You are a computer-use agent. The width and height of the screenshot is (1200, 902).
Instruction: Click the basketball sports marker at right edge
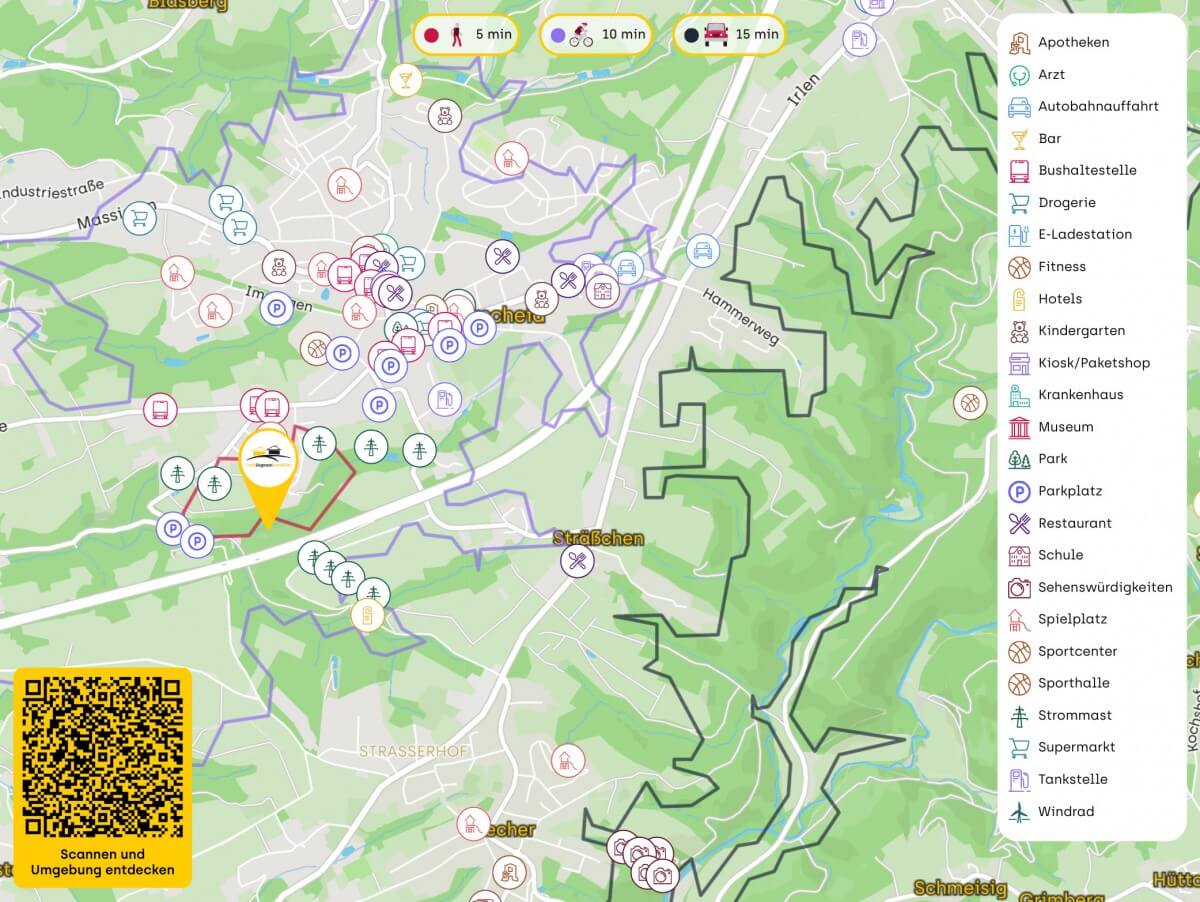pyautogui.click(x=969, y=403)
